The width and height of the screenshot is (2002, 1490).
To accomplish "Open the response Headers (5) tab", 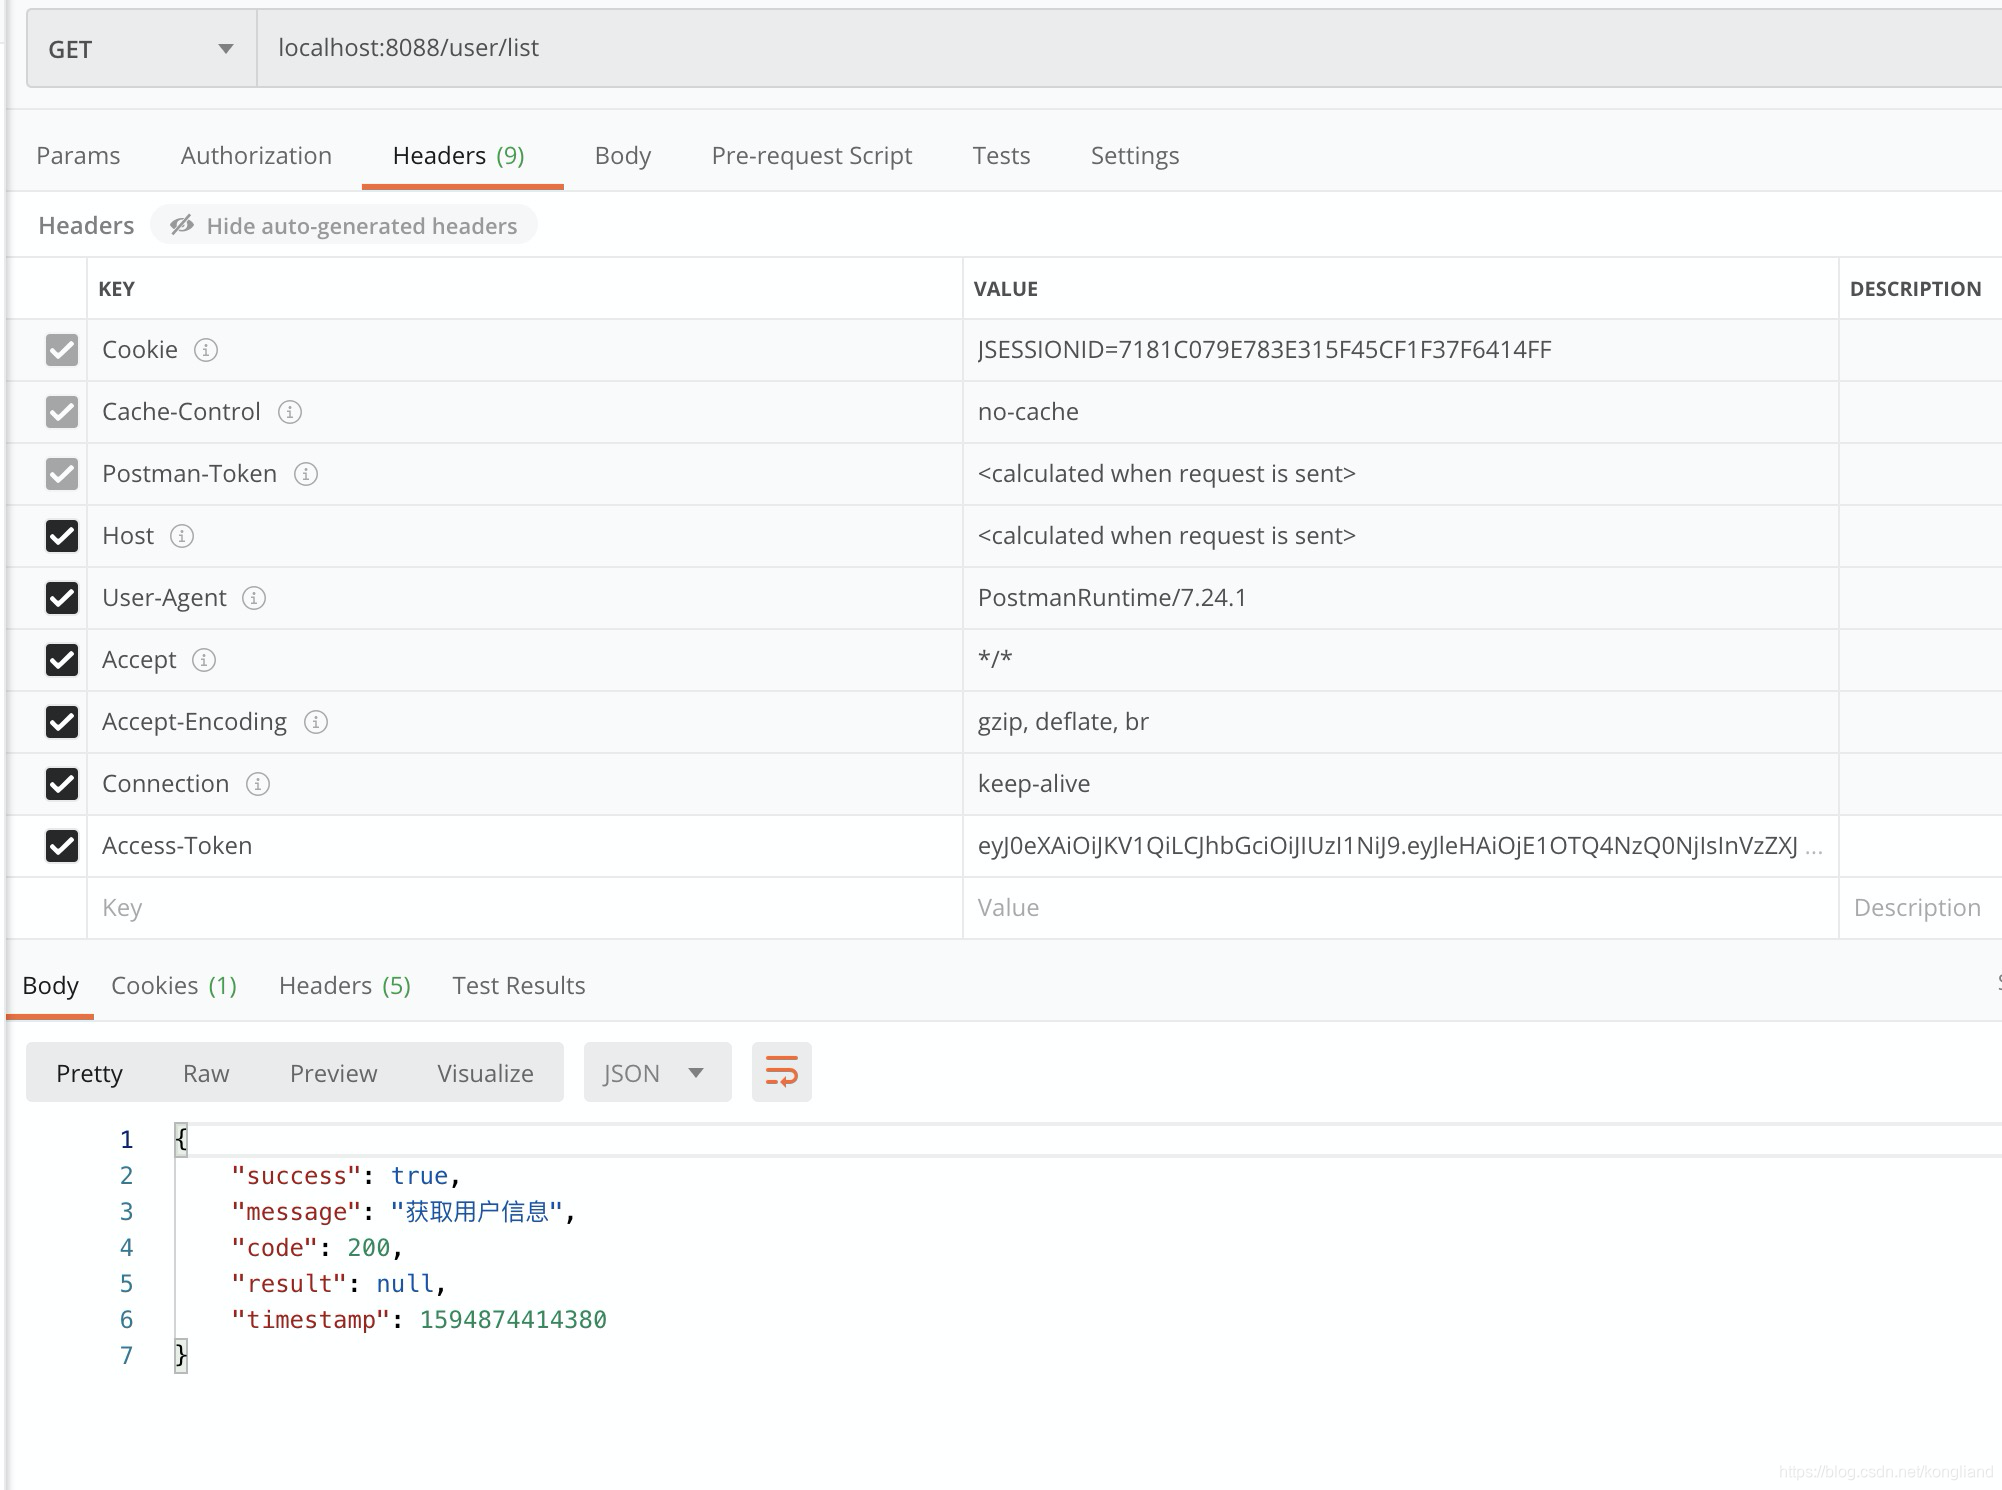I will (x=345, y=986).
